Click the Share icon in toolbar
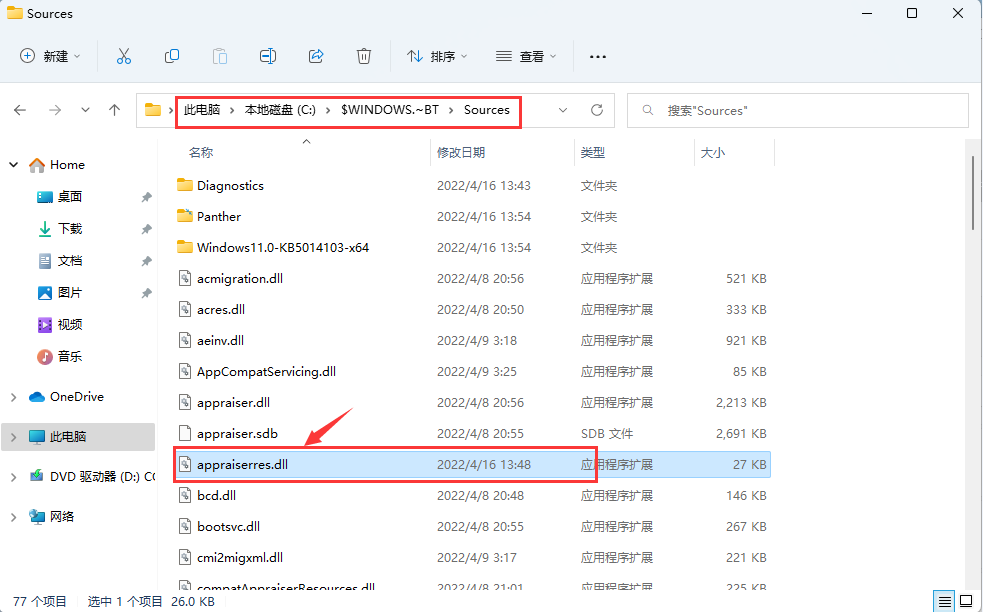The width and height of the screenshot is (983, 612). coord(316,56)
